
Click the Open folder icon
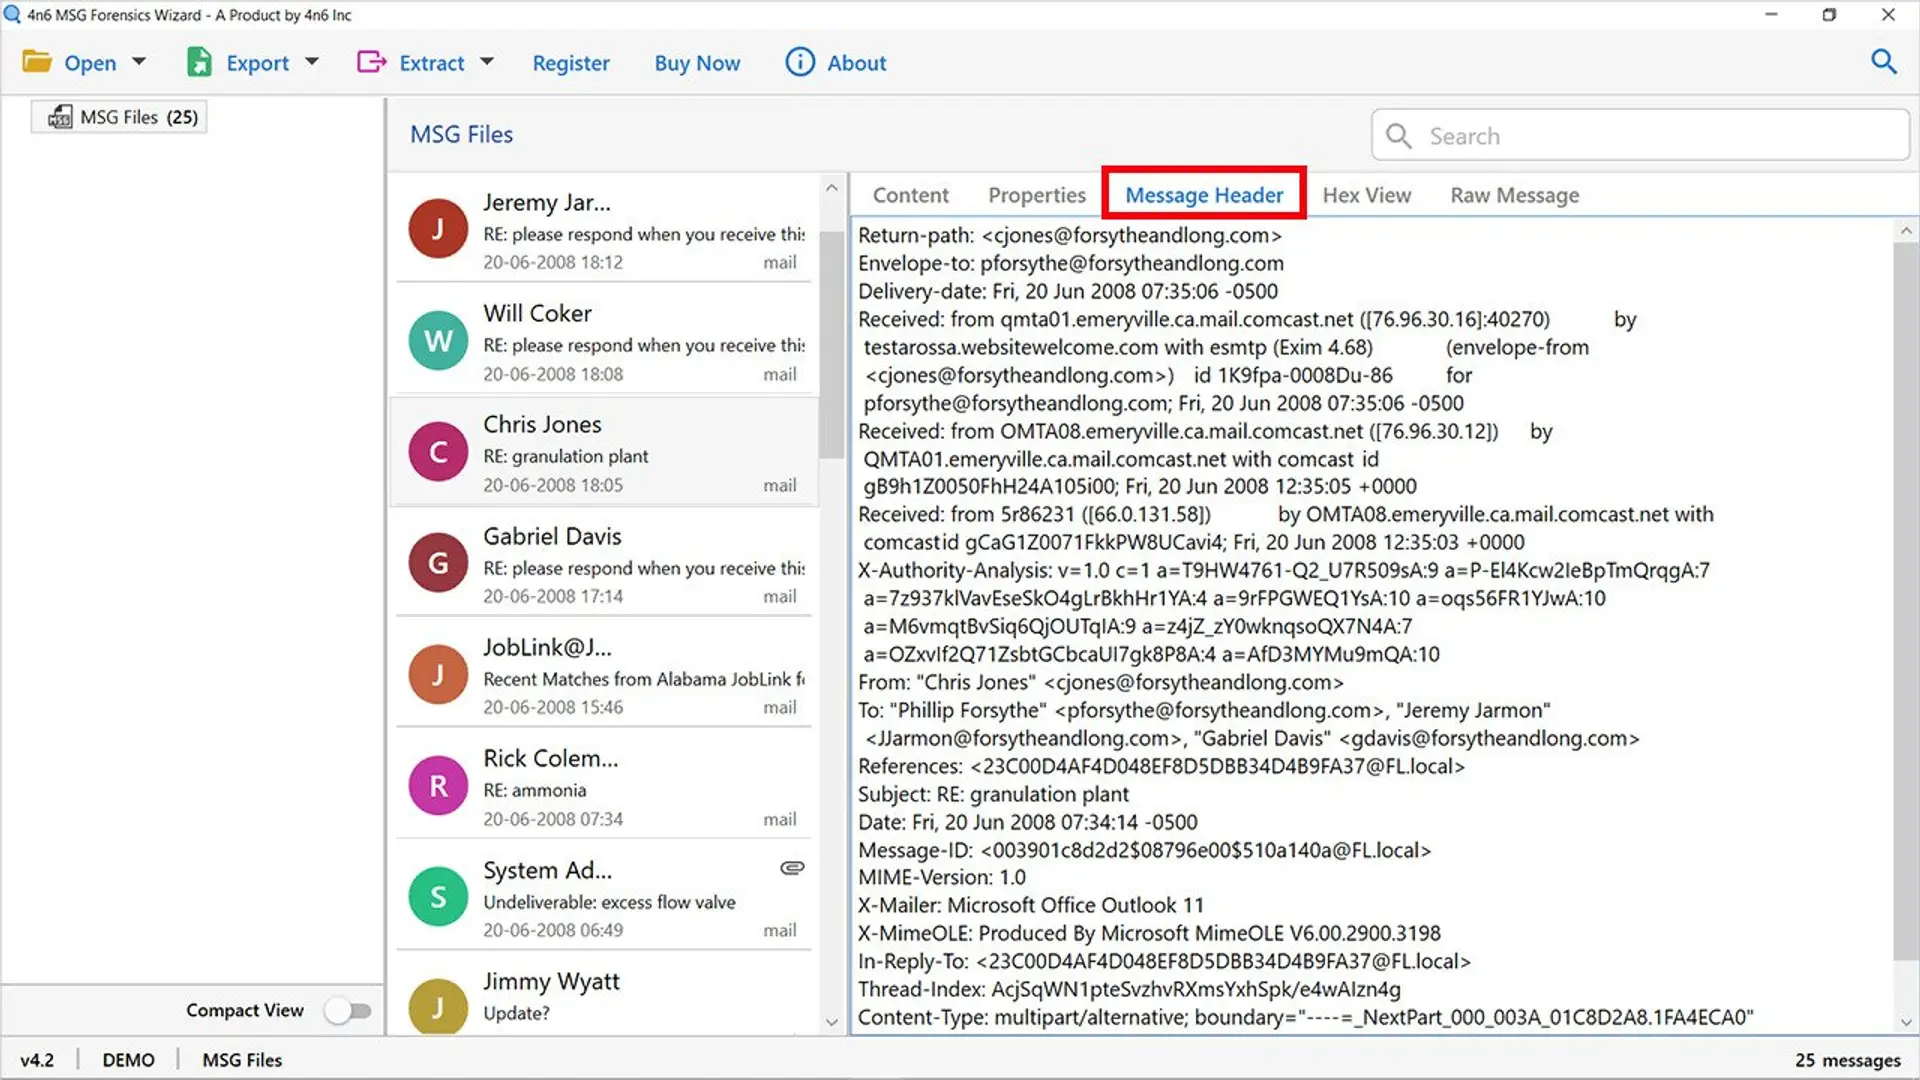click(x=37, y=62)
